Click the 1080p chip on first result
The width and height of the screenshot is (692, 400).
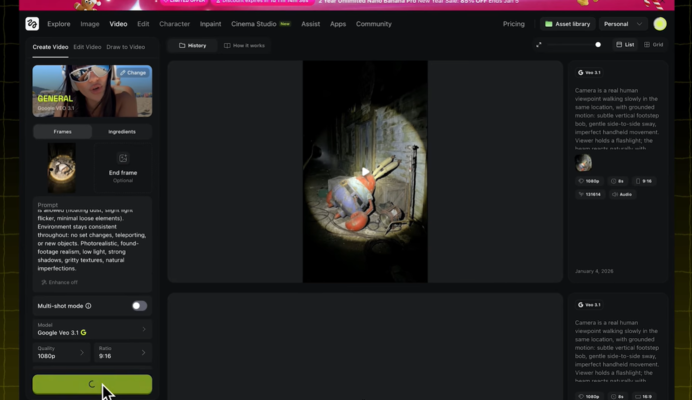coord(589,181)
